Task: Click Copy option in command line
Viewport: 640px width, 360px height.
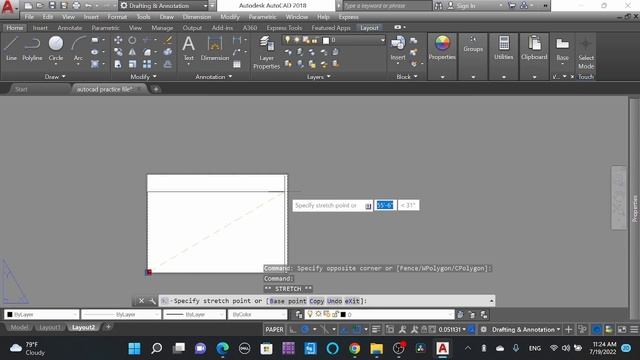Action: [316, 301]
